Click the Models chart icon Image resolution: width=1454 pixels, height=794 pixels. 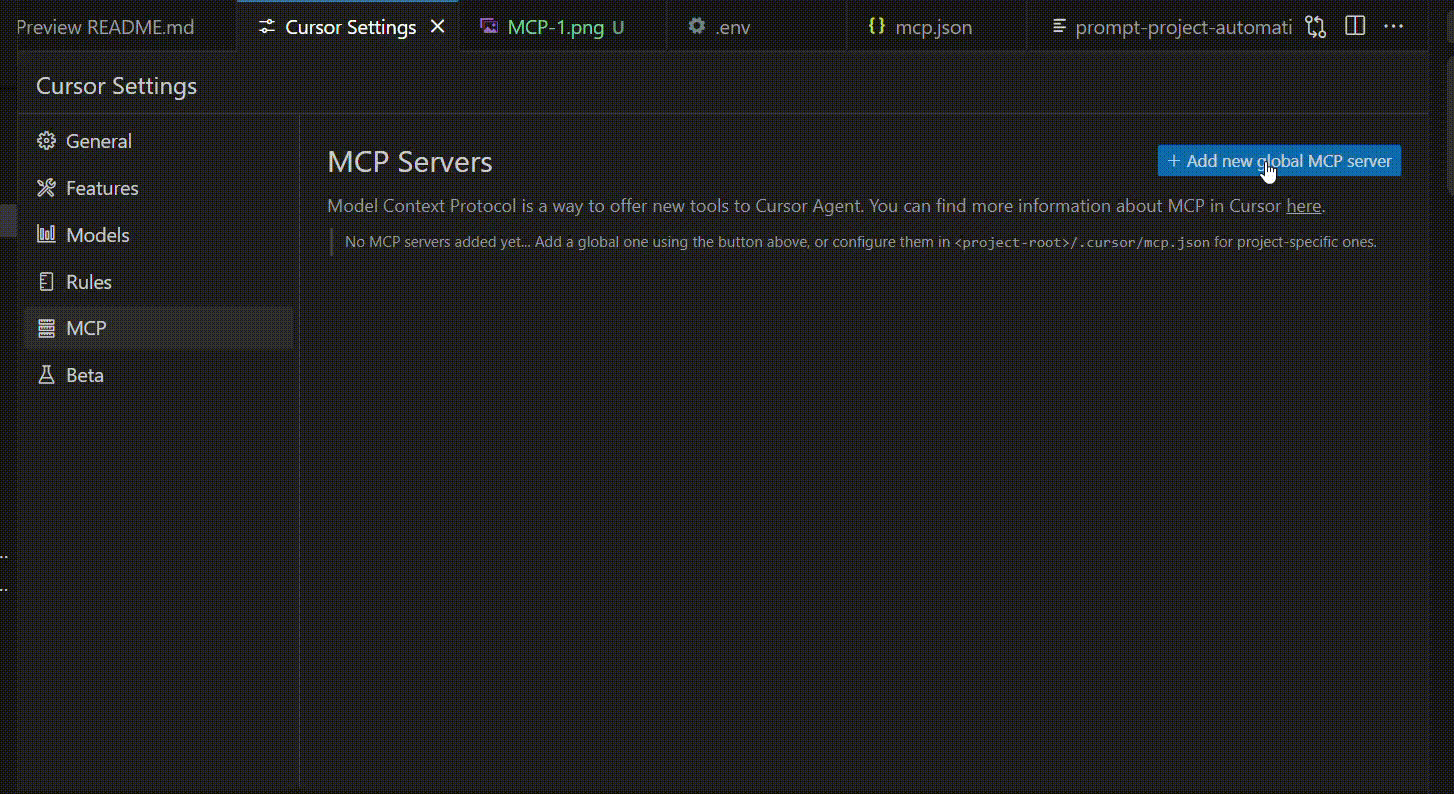(46, 234)
